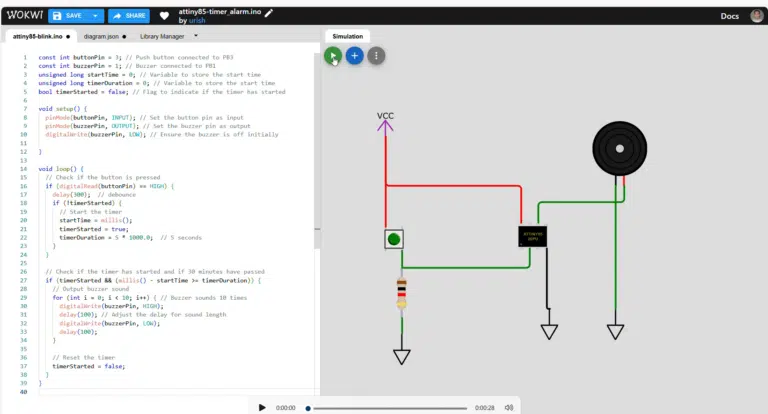Screen dimensions: 768x414
Task: Click the editor vertical scrollbar
Action: 317,152
